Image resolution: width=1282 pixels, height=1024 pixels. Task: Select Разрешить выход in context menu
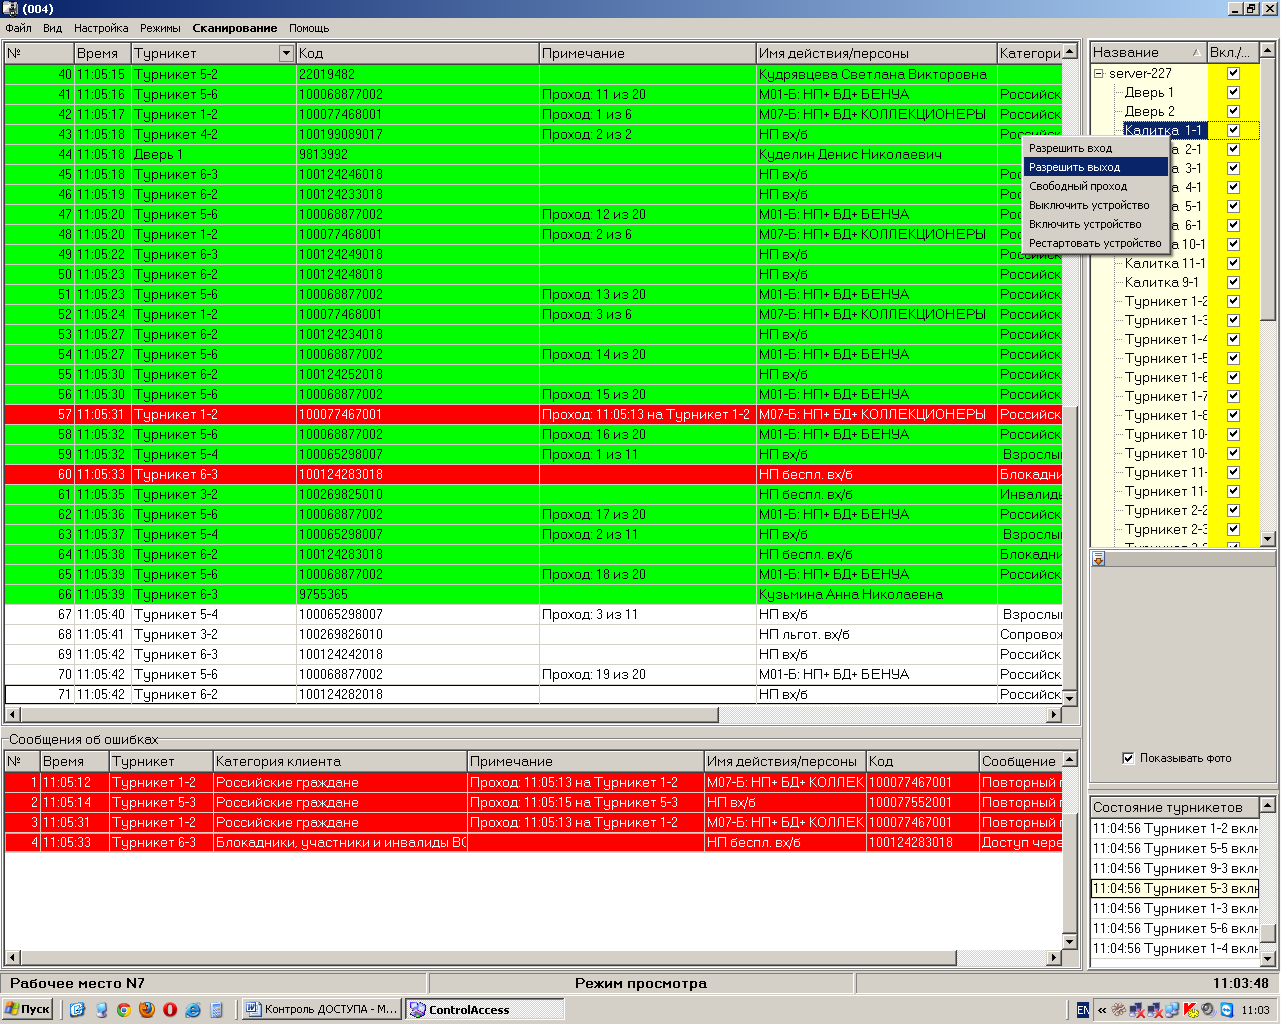pyautogui.click(x=1095, y=167)
